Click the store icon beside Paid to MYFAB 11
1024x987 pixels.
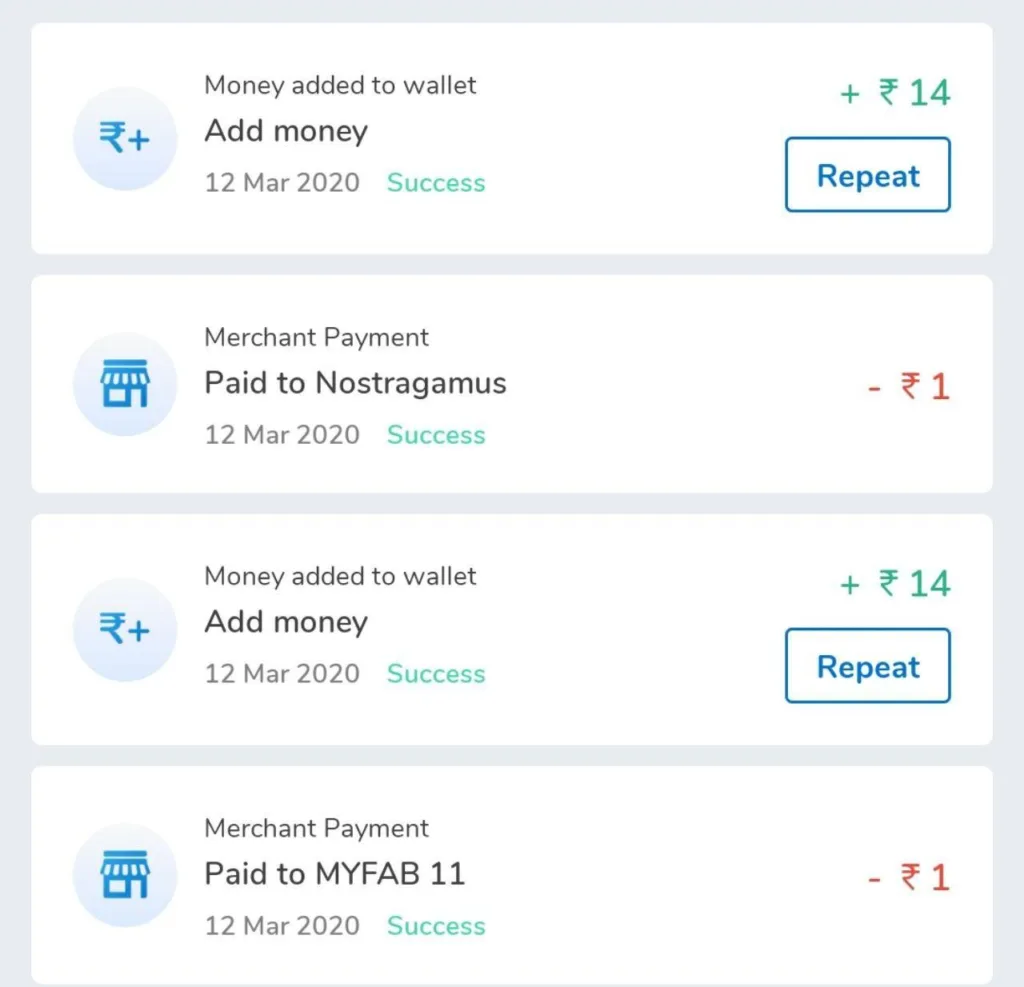pyautogui.click(x=125, y=875)
